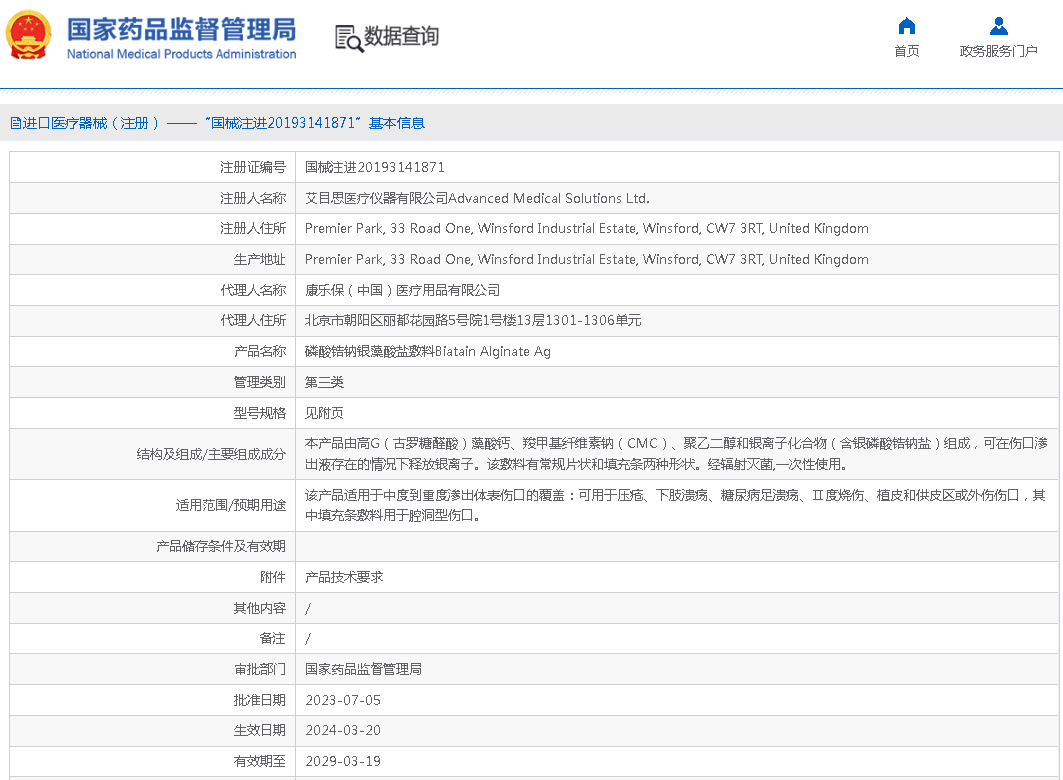Select the 附件 row label

(273, 577)
